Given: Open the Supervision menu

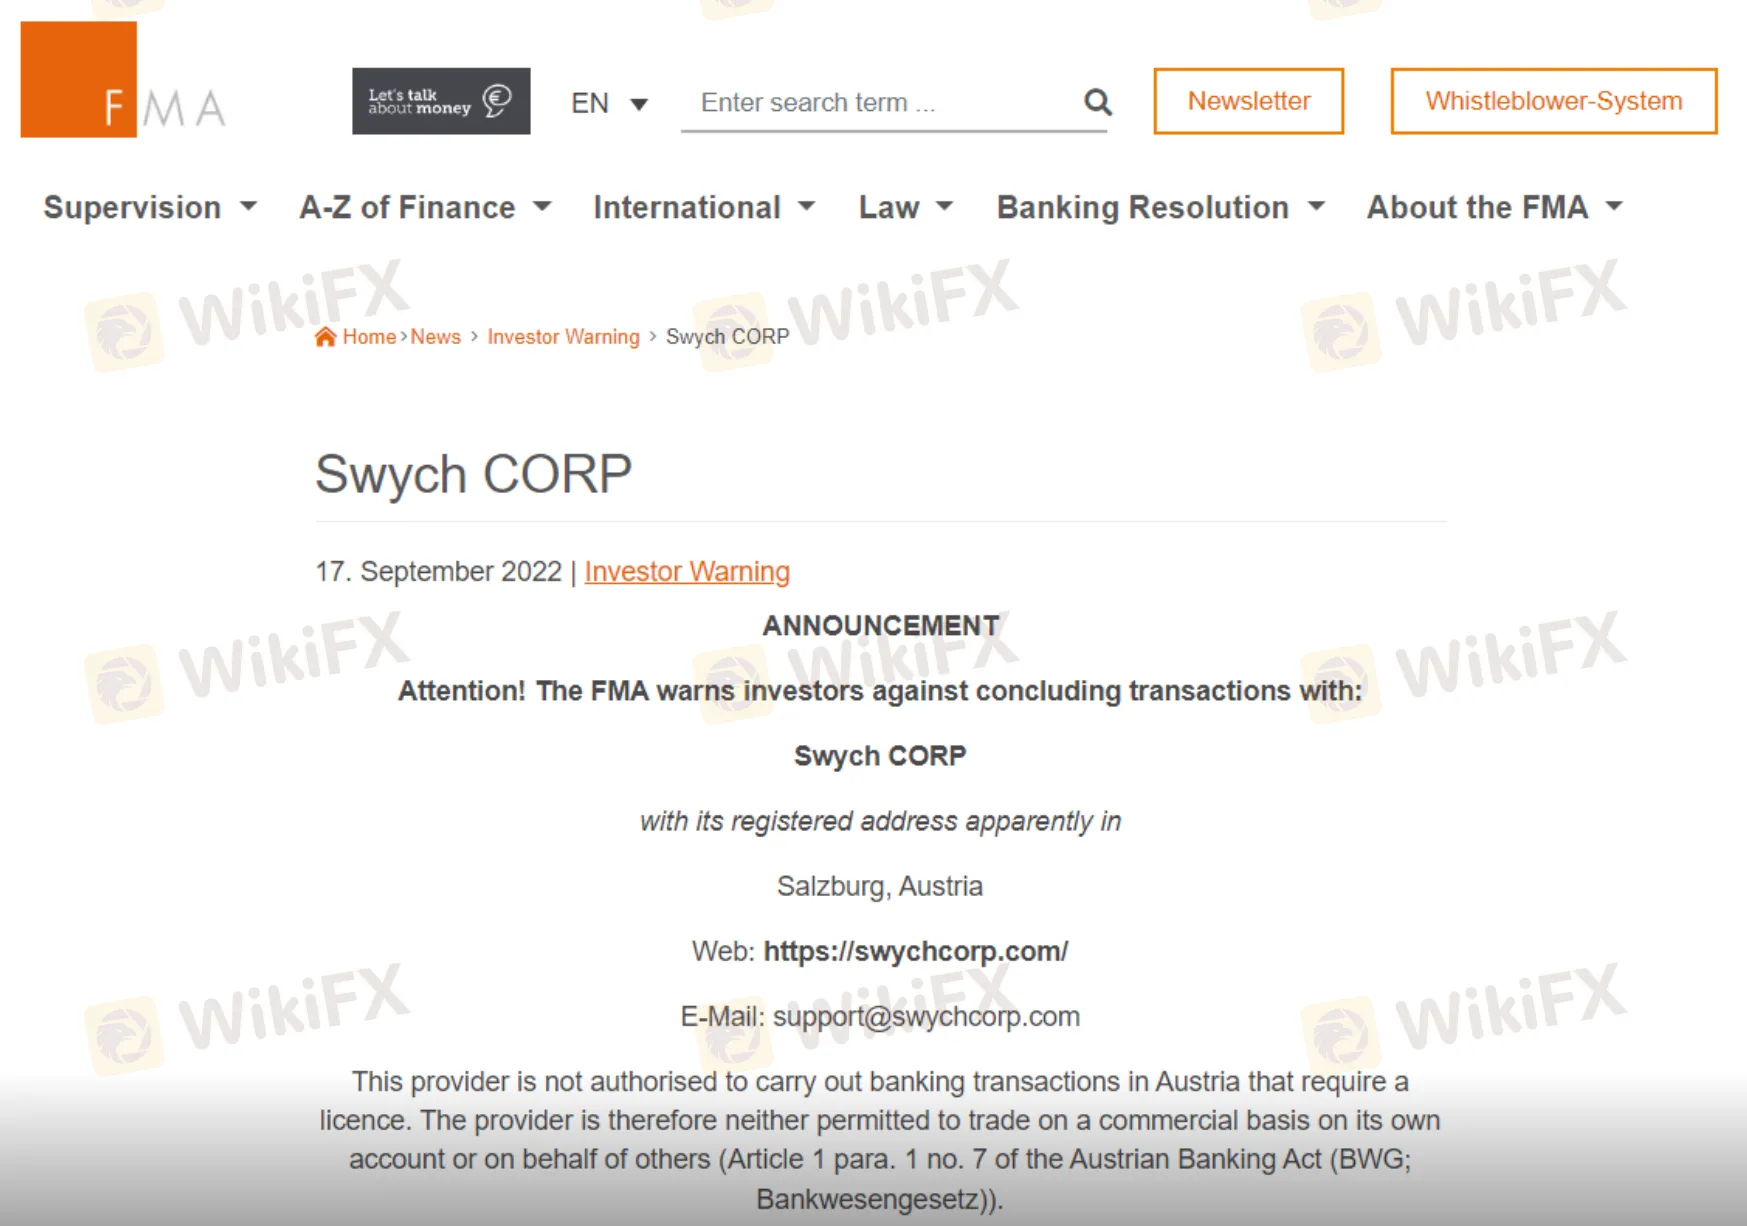Looking at the screenshot, I should 132,207.
